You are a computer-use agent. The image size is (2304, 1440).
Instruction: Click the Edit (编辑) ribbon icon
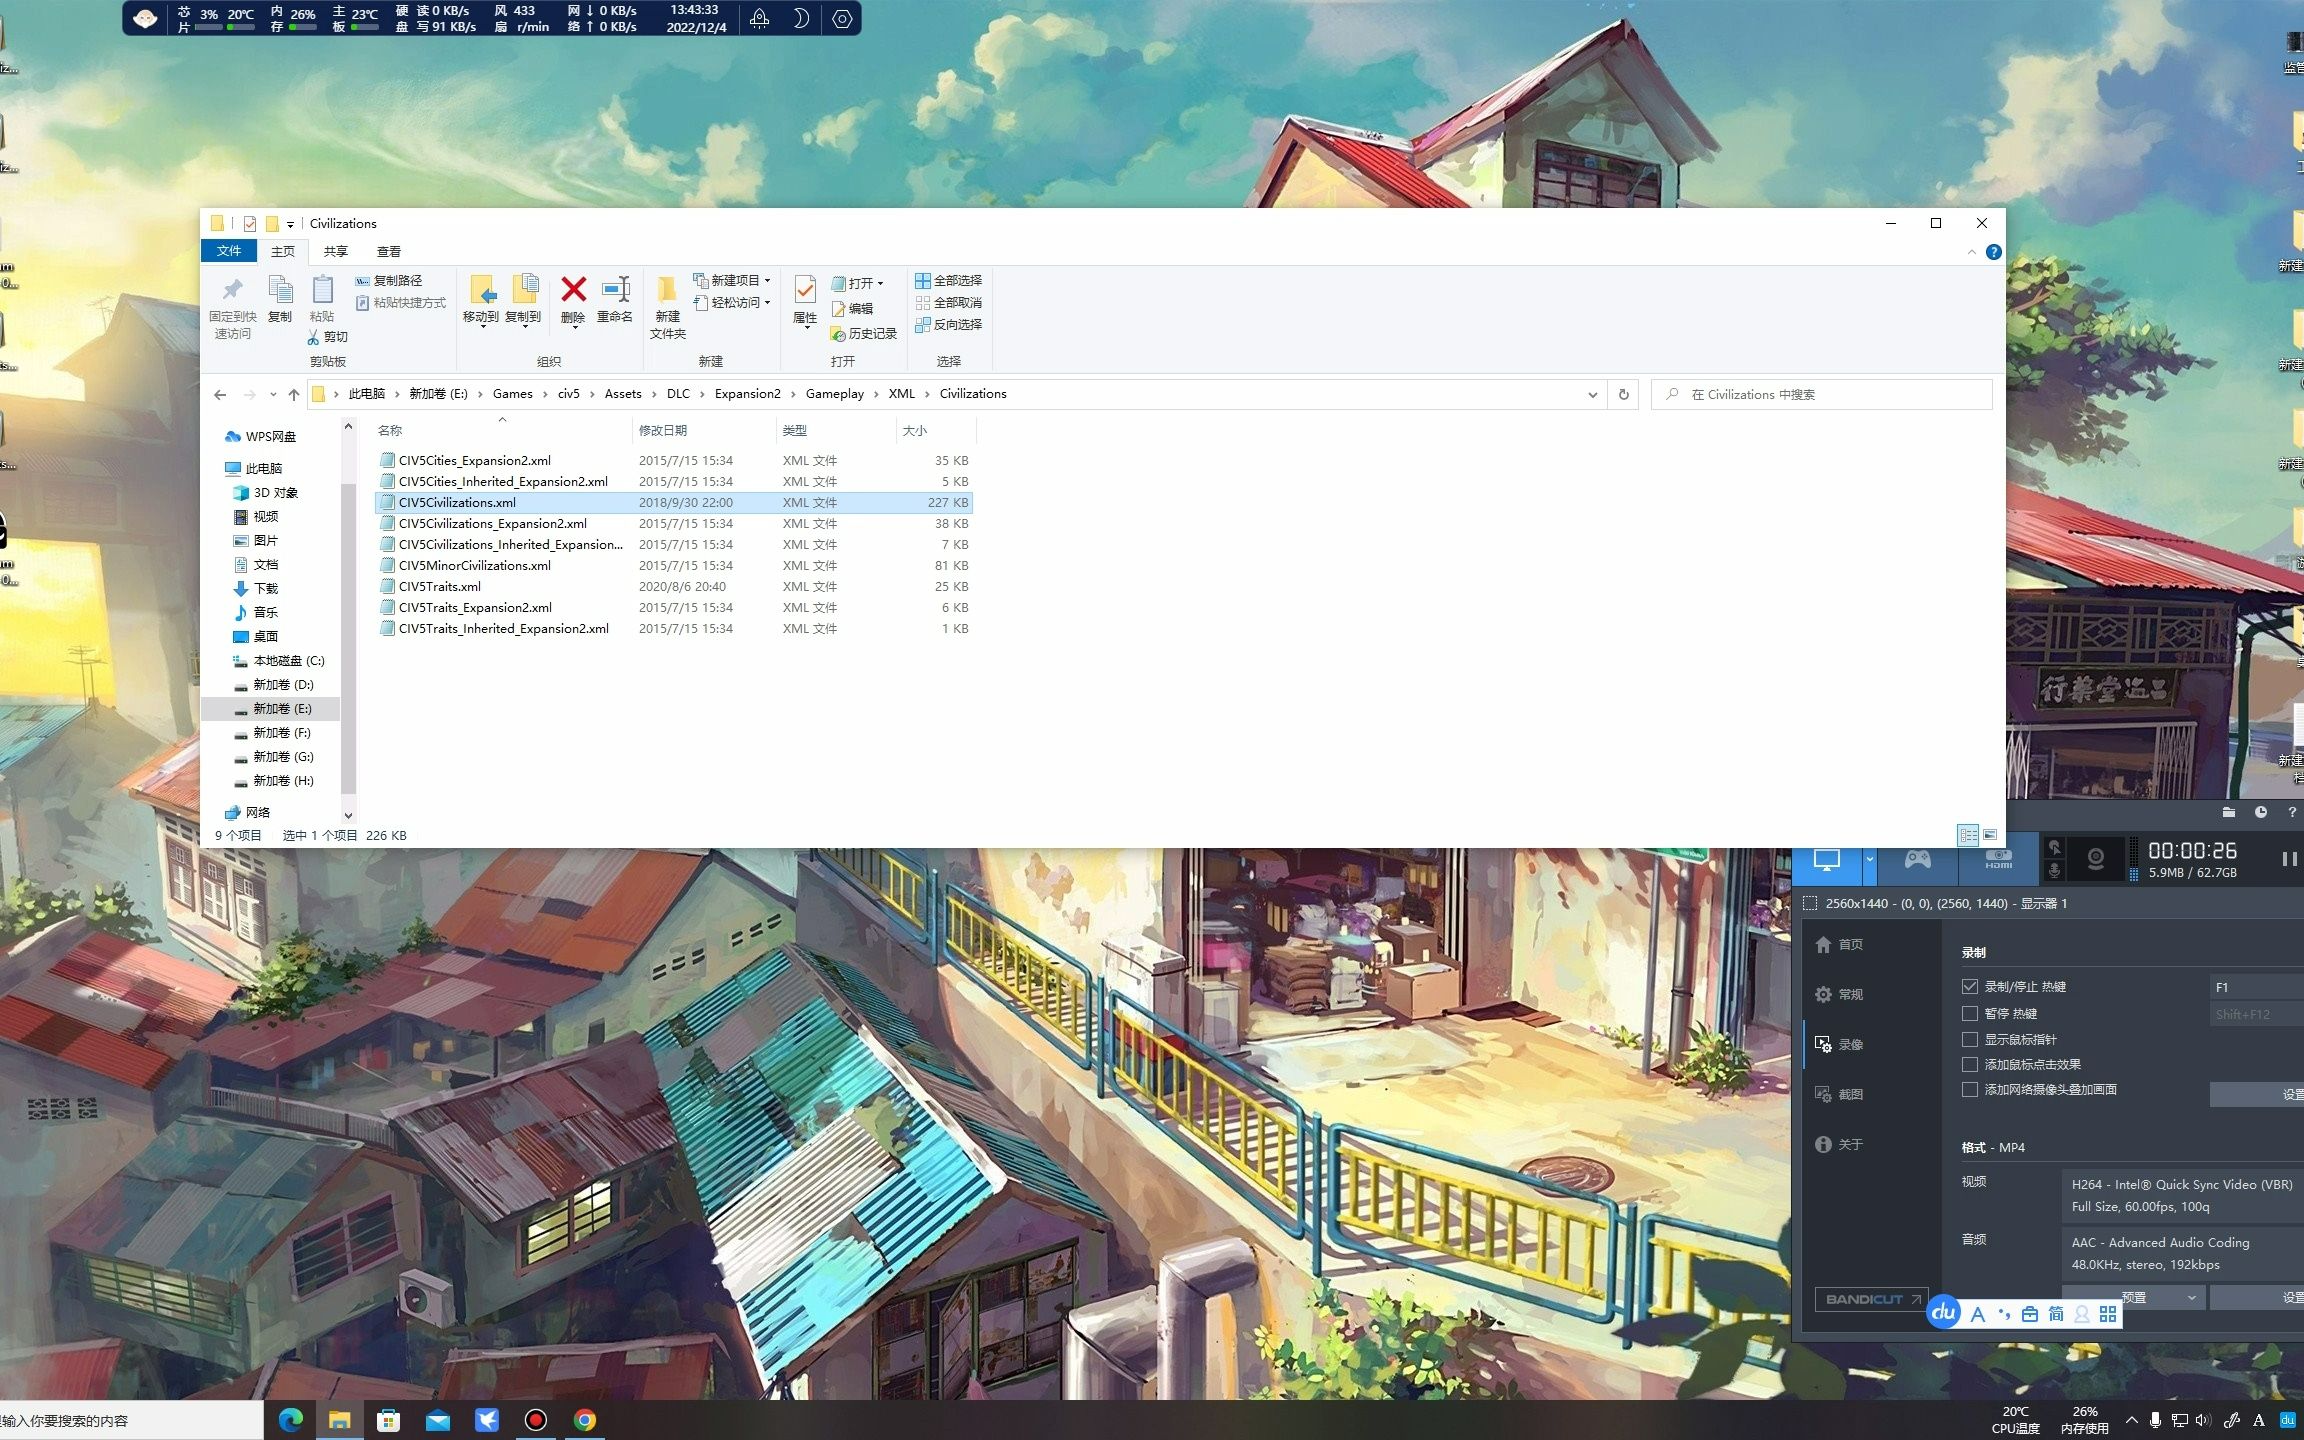coord(853,309)
